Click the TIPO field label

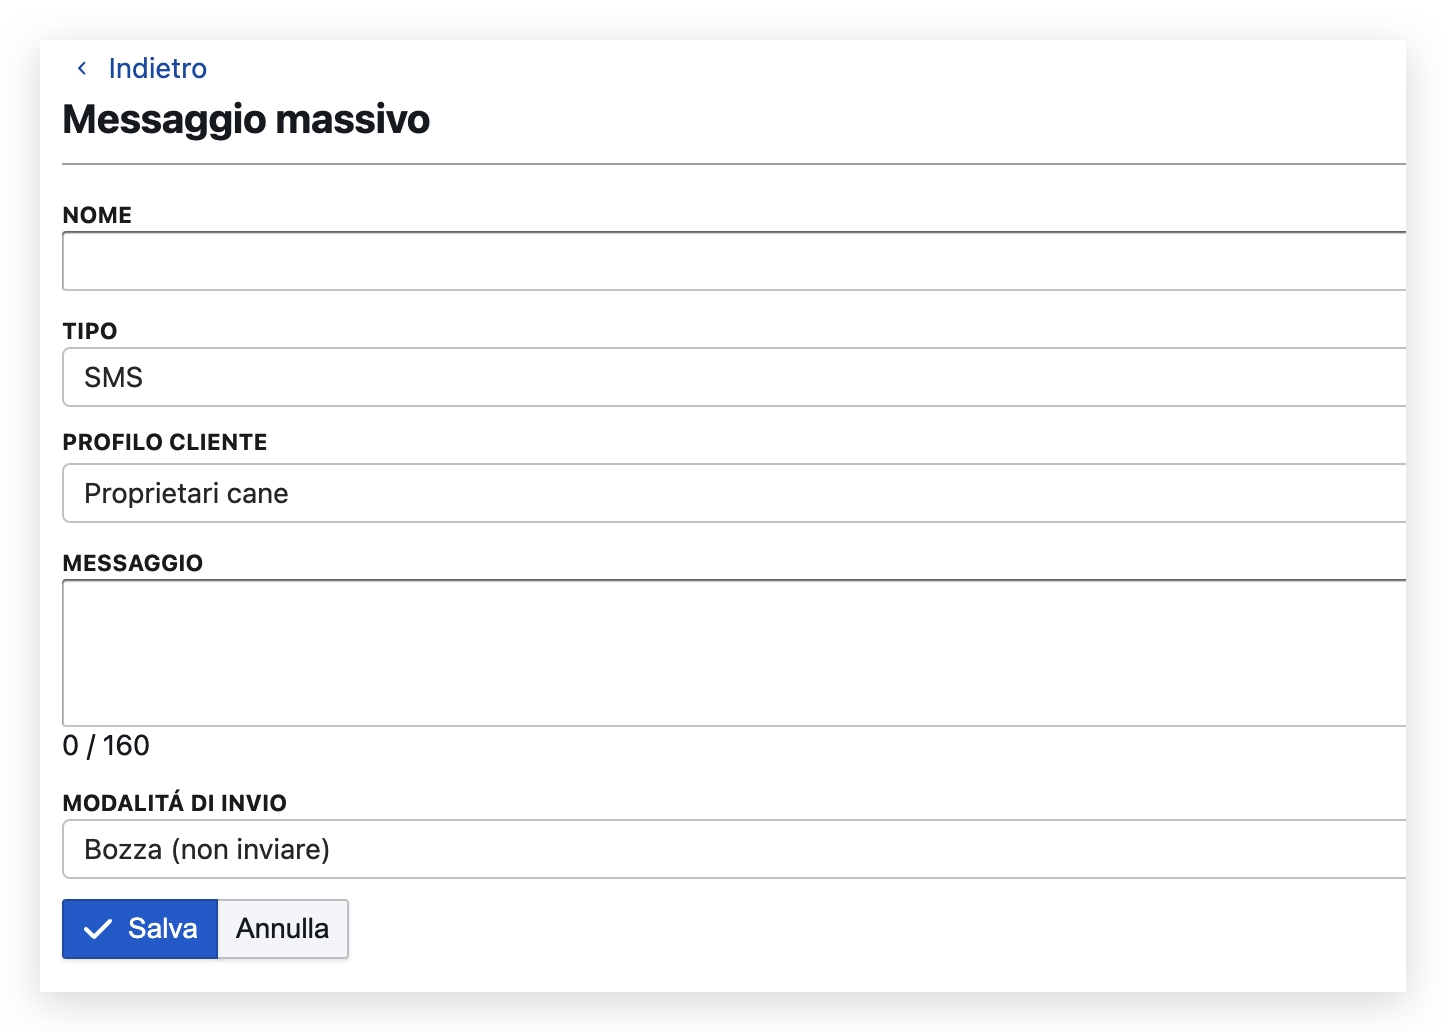90,331
